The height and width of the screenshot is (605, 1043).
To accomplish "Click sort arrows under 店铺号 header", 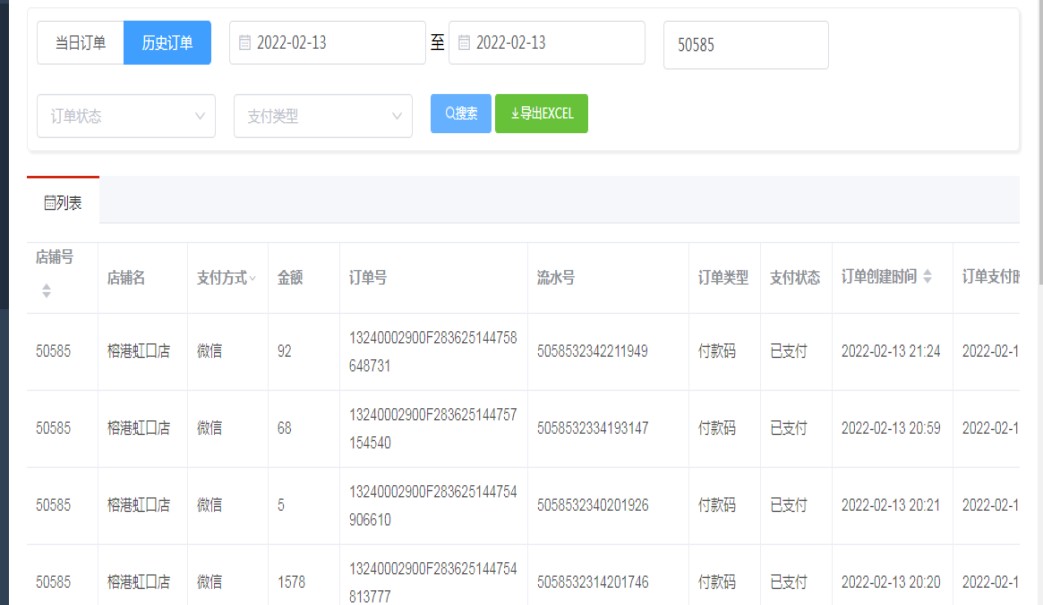I will click(46, 291).
